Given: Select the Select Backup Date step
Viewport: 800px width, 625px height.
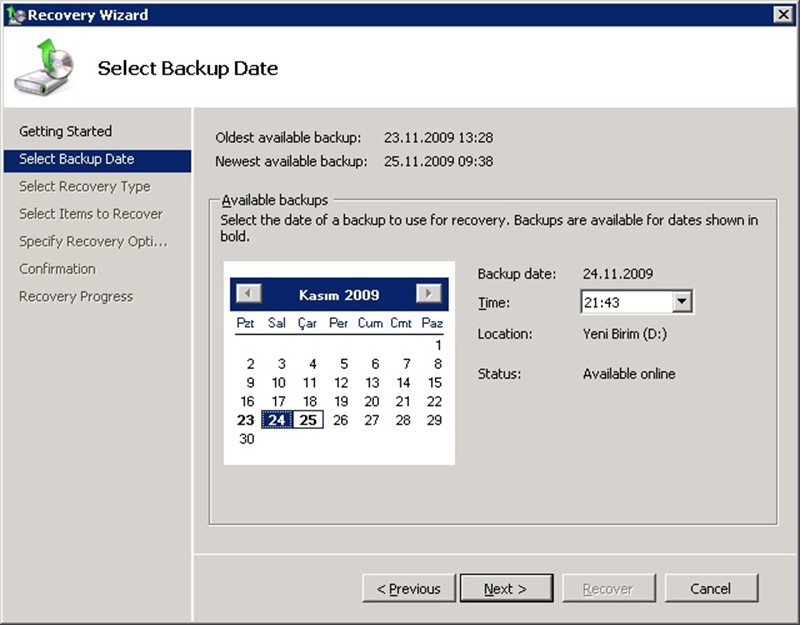Looking at the screenshot, I should point(77,159).
